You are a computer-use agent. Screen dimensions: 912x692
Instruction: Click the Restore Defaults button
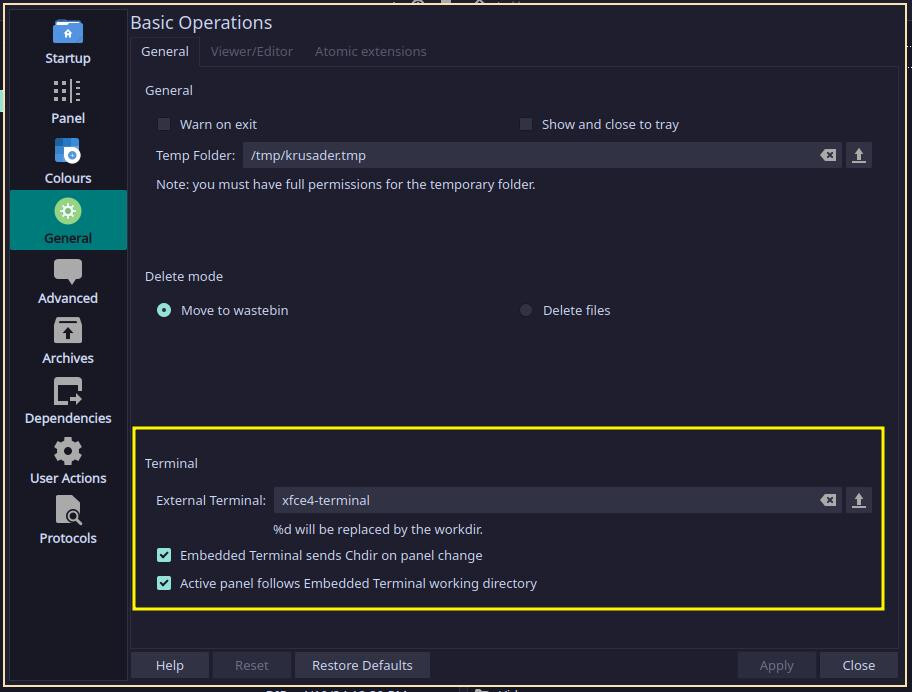[x=362, y=665]
